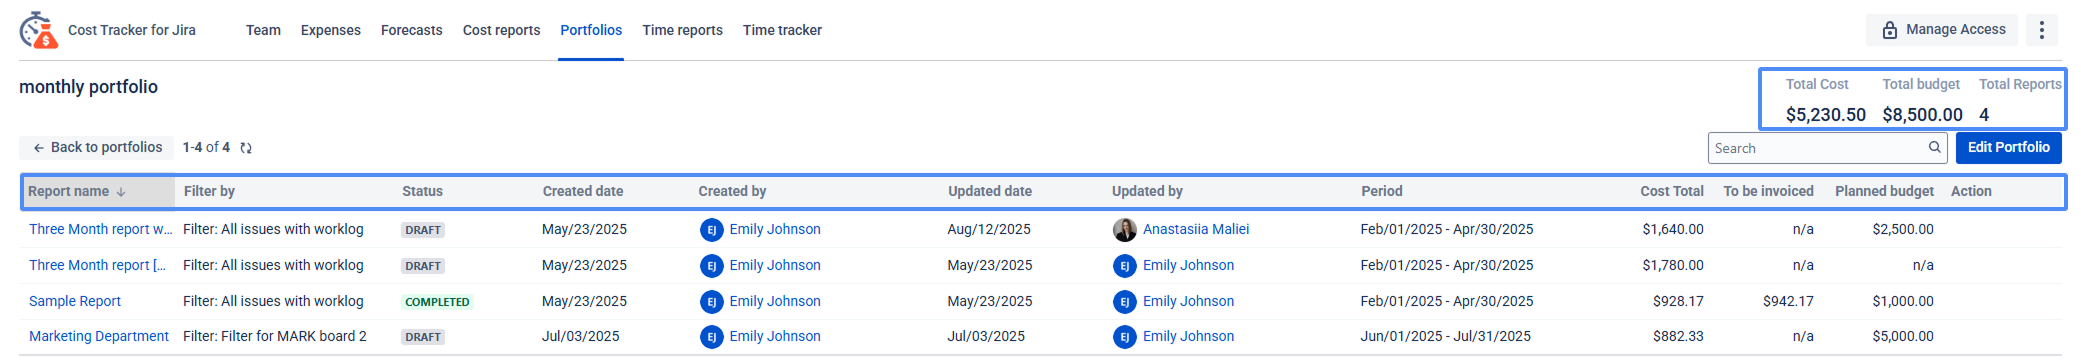Click the COMPLETED status badge
The height and width of the screenshot is (364, 2081).
click(437, 302)
